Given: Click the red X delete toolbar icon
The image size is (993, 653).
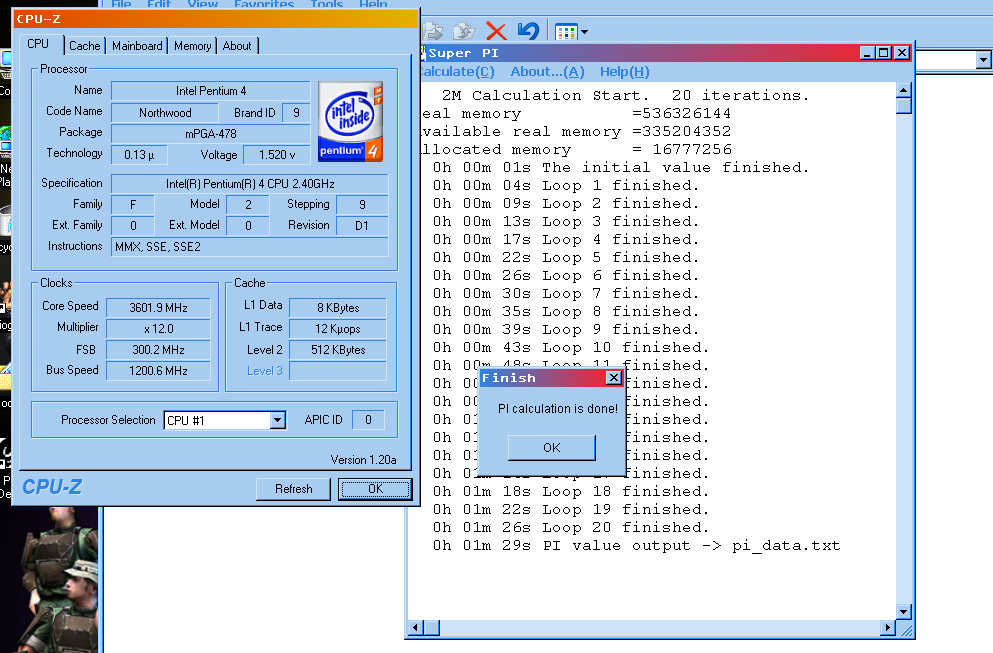Looking at the screenshot, I should tap(495, 32).
